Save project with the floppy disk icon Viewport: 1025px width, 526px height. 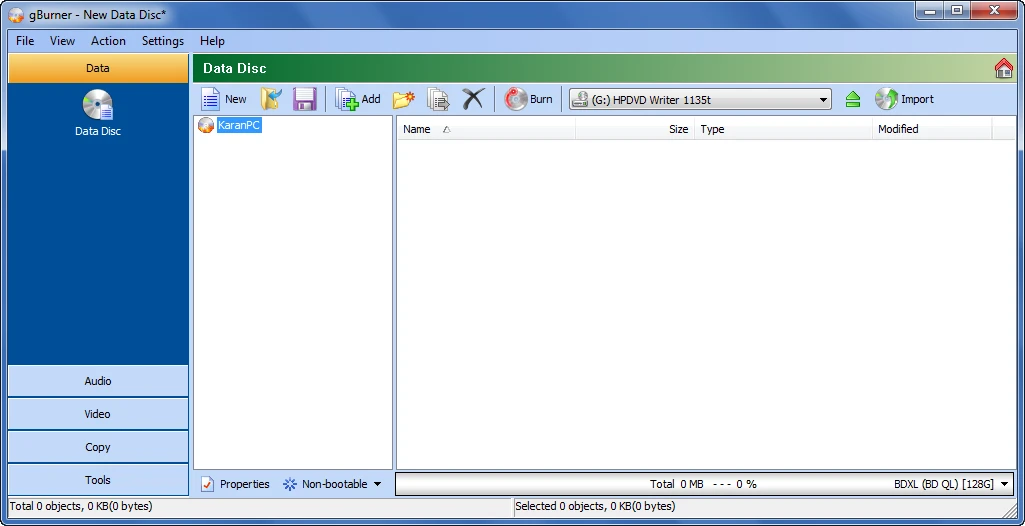pos(304,99)
